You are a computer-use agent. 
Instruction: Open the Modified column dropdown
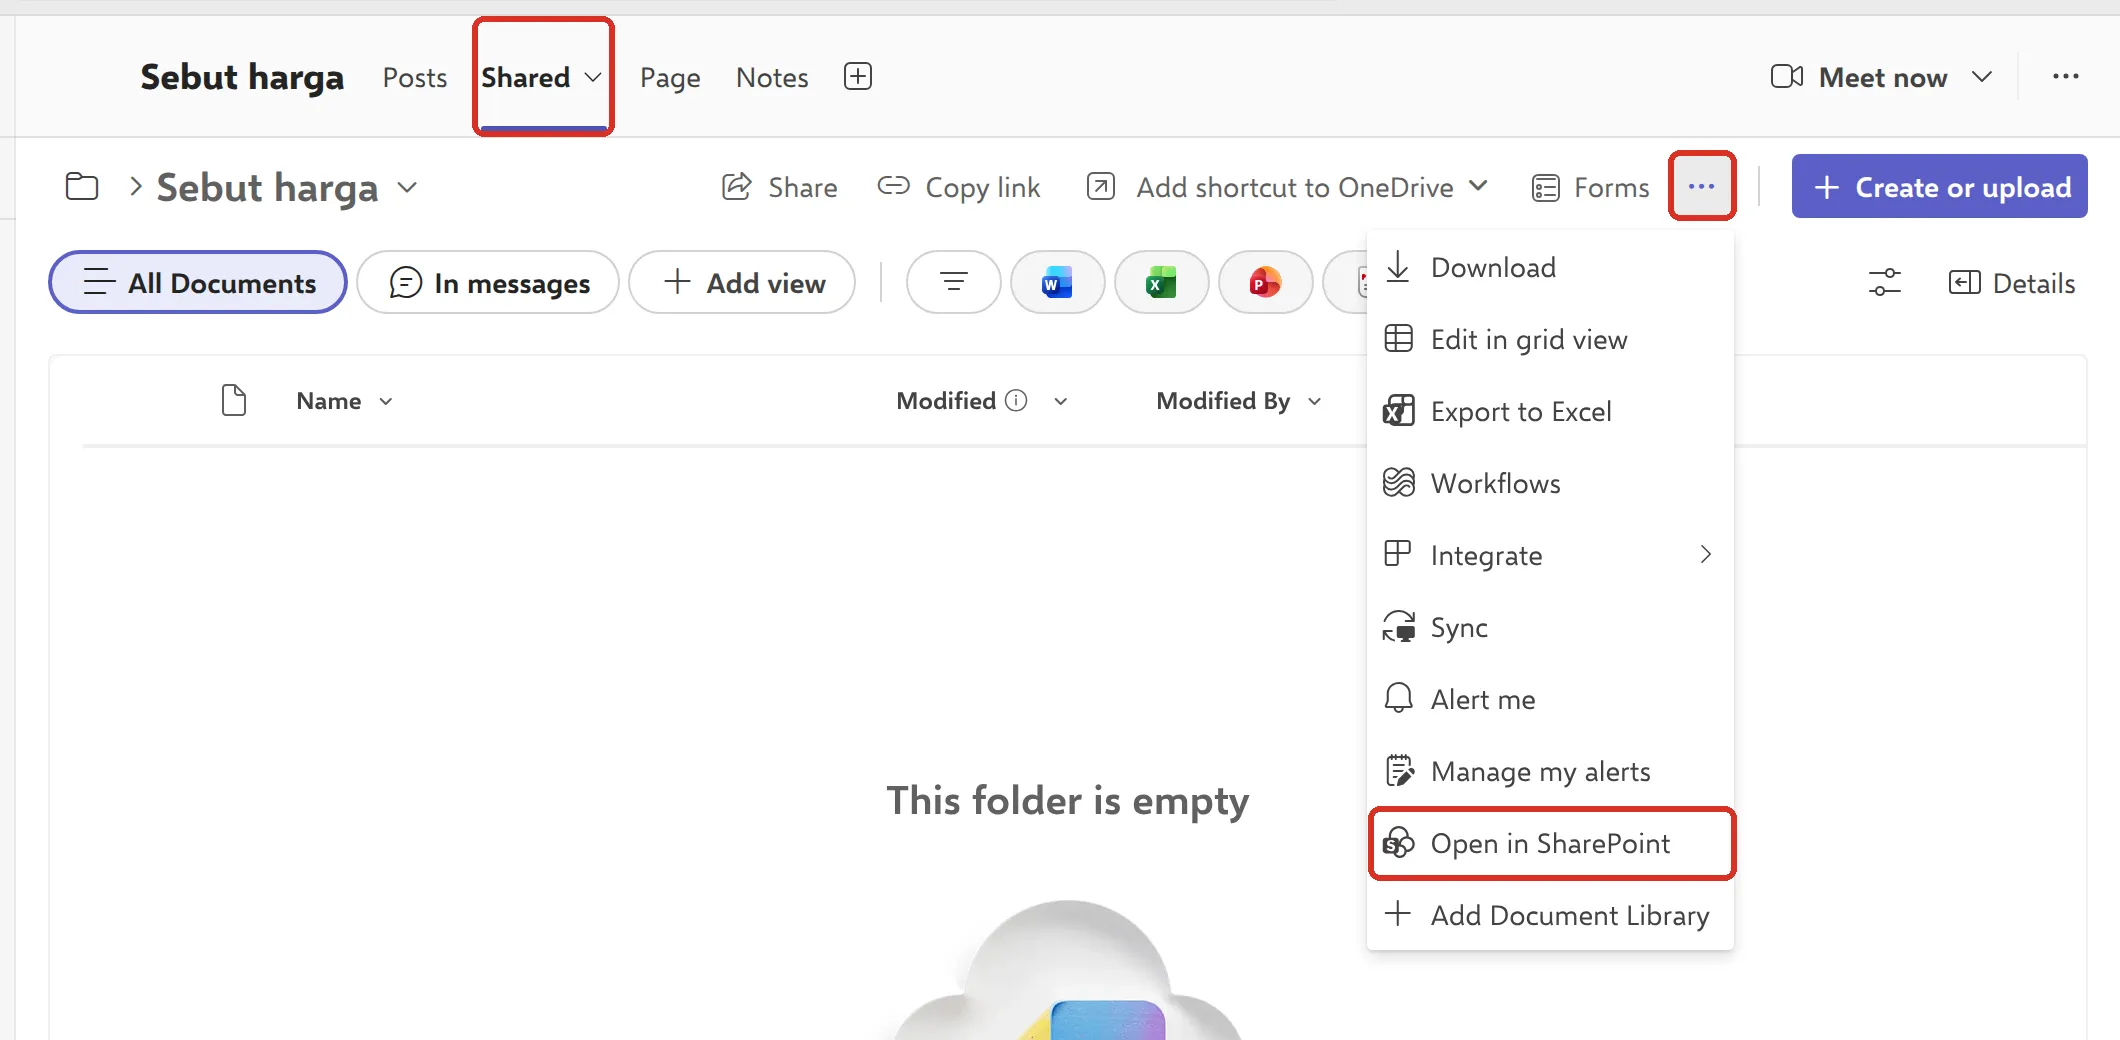coord(1061,401)
